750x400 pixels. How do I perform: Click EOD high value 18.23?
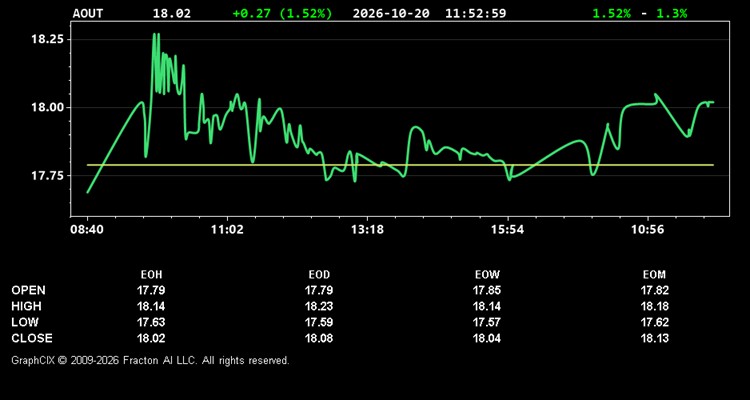click(x=319, y=306)
